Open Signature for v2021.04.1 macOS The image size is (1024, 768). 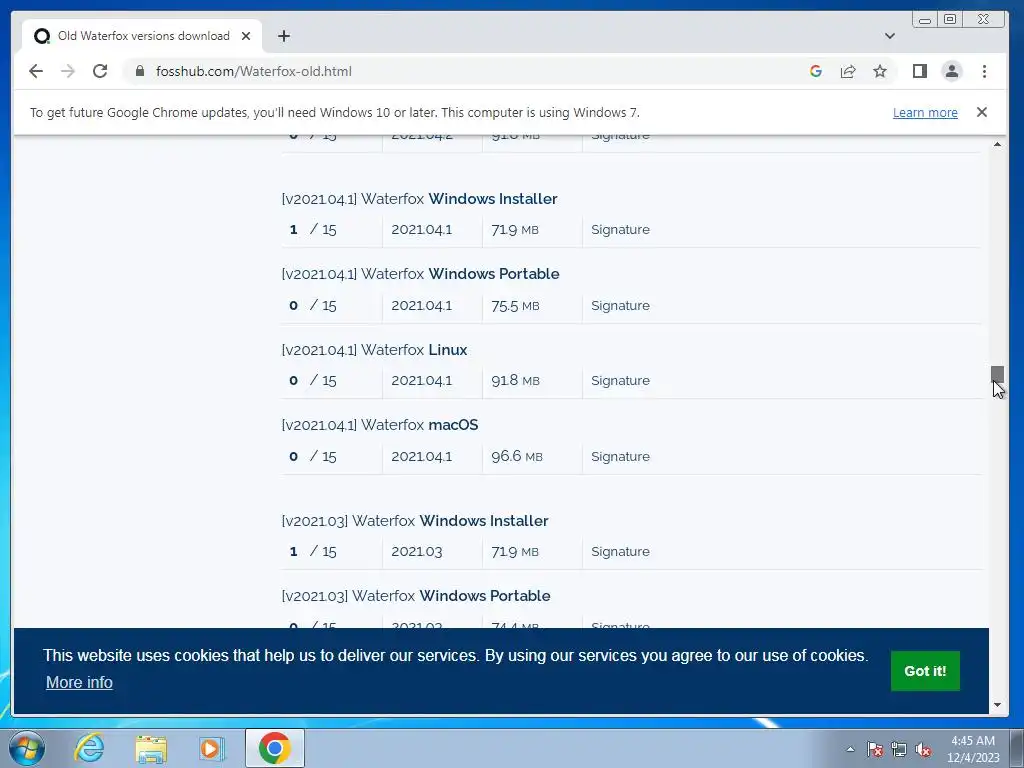coord(620,456)
